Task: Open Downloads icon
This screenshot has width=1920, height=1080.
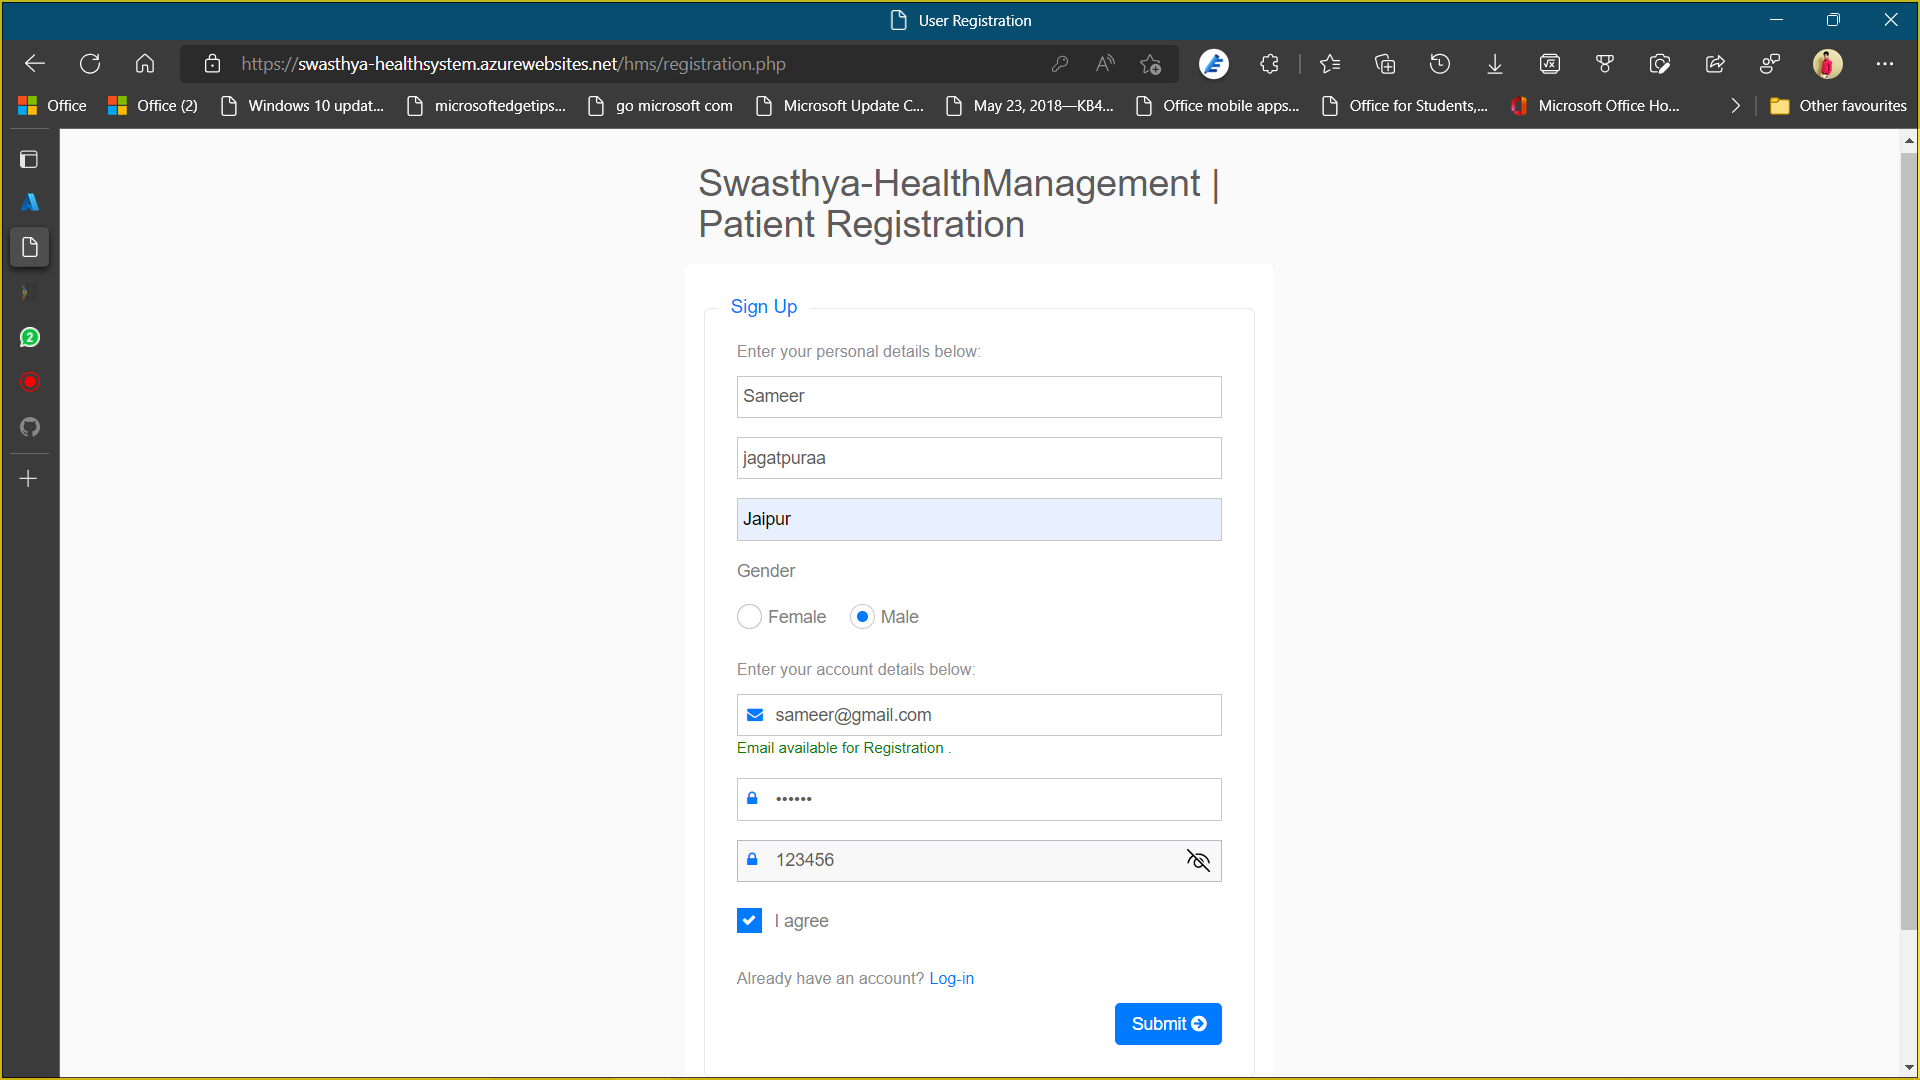Action: click(1495, 64)
